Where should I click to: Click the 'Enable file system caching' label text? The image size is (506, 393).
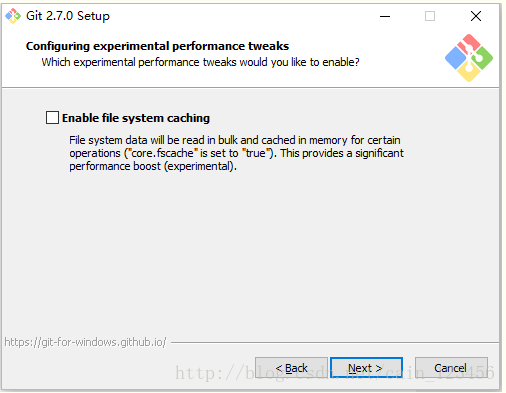(x=136, y=118)
